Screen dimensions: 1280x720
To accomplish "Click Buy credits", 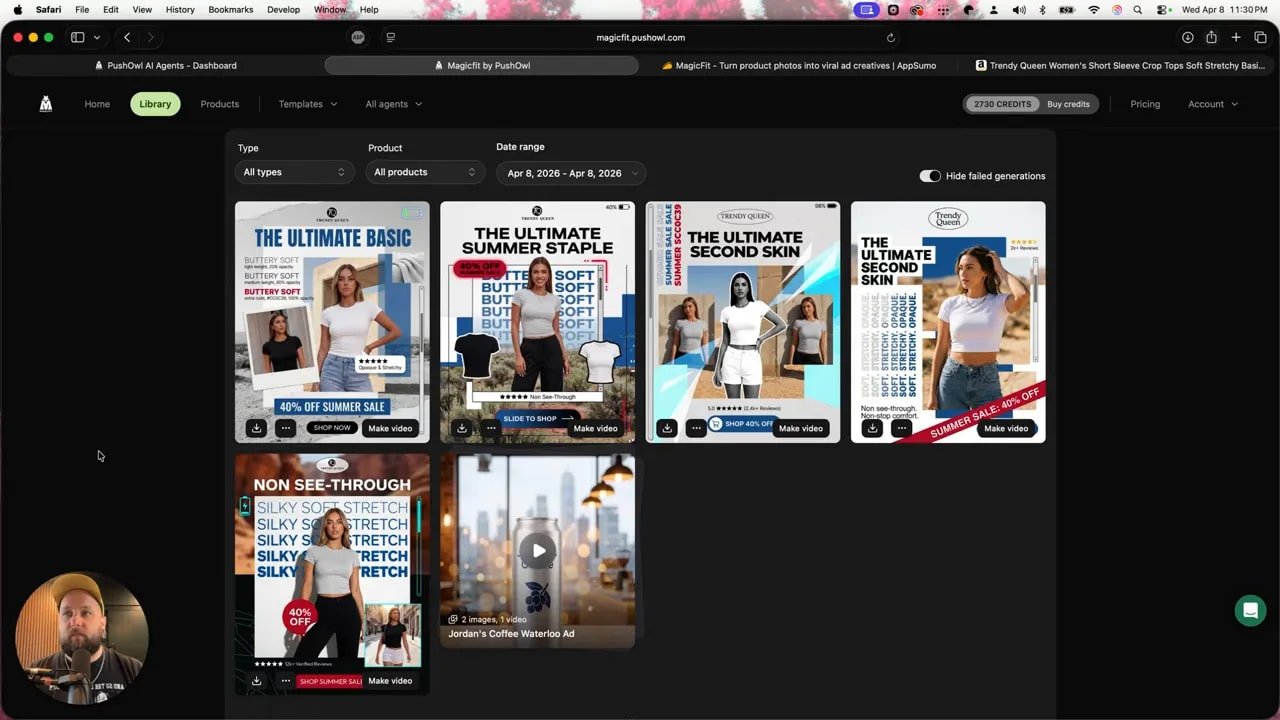I will tap(1069, 103).
